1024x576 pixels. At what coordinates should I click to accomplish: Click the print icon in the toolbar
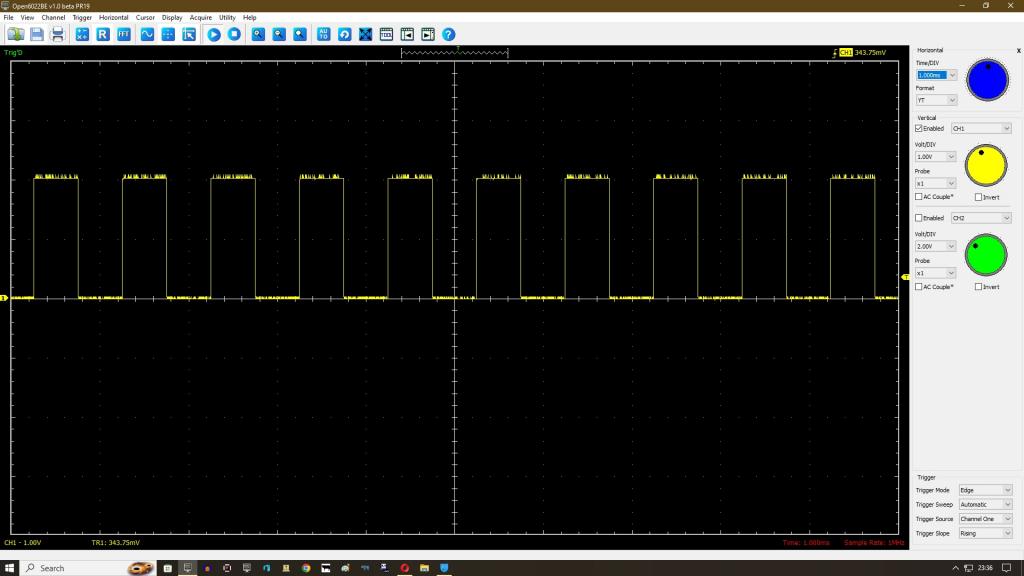tap(57, 34)
